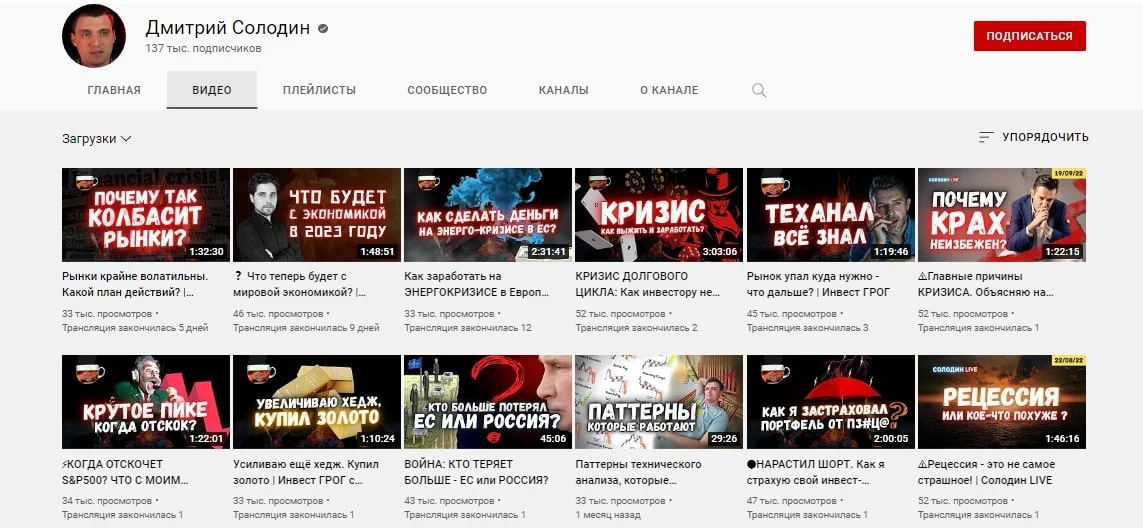1143x528 pixels.
Task: Click title 'Как заработать на ЭНЕРГОКРИЗИСЕ в Европ…'
Action: pos(477,284)
